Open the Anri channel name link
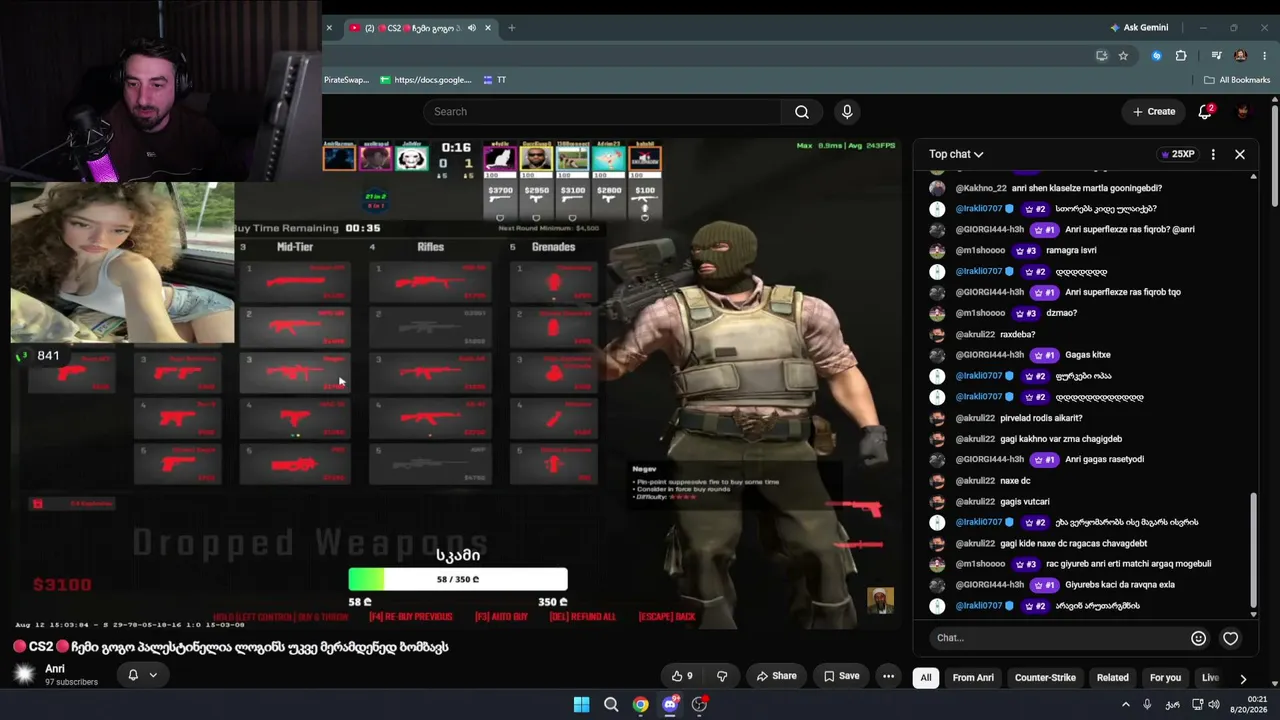 click(55, 669)
